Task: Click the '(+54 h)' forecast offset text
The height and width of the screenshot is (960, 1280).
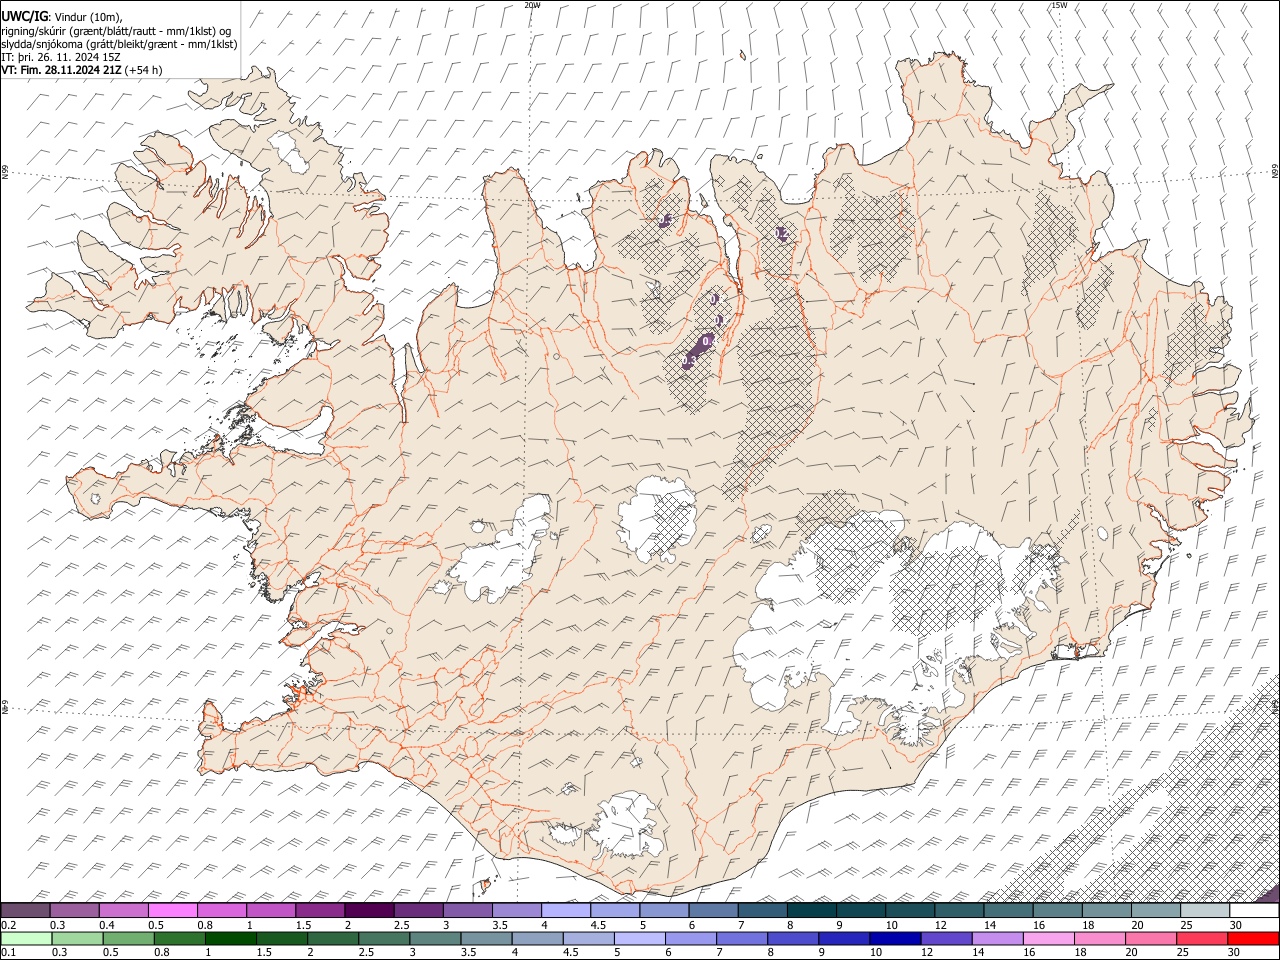Action: click(x=144, y=70)
